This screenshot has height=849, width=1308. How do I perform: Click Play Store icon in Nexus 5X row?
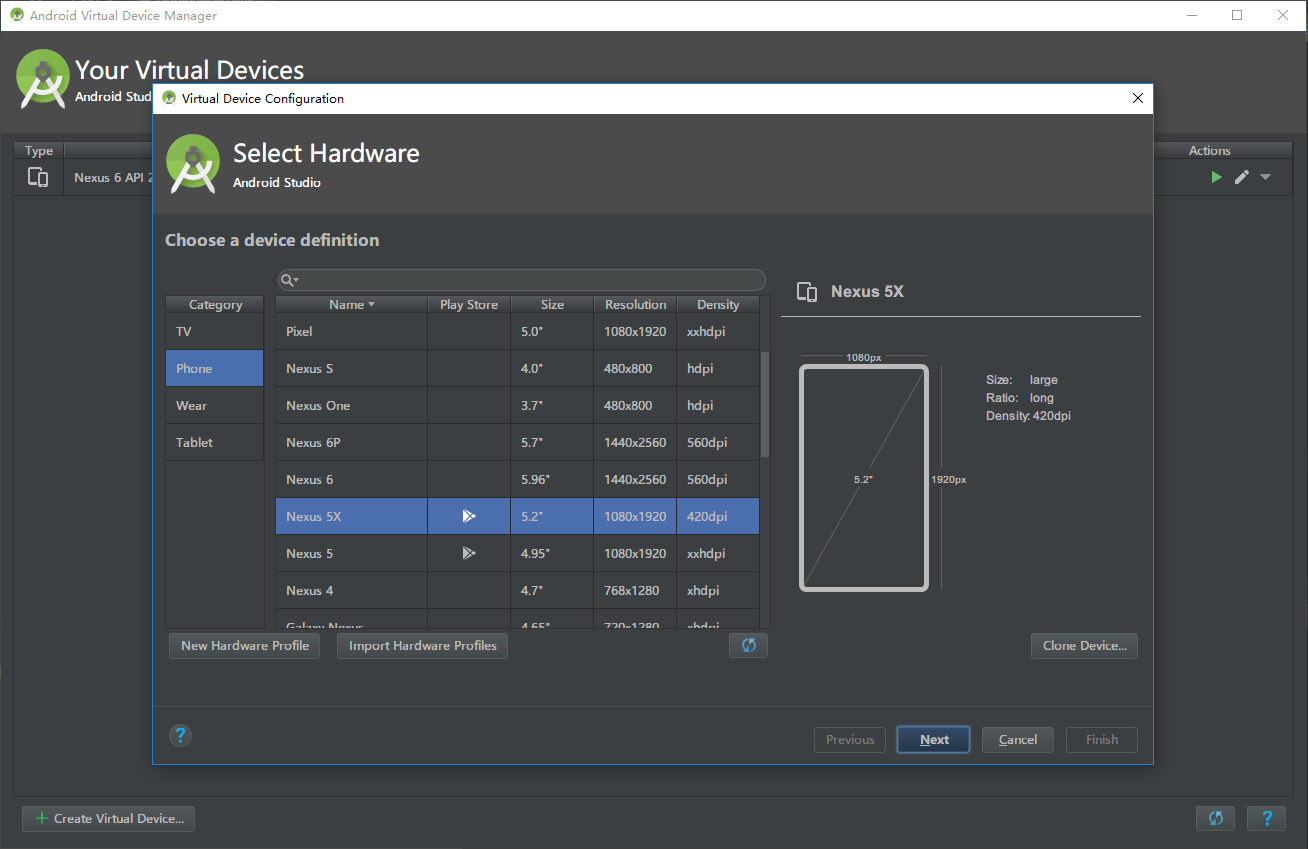point(469,517)
